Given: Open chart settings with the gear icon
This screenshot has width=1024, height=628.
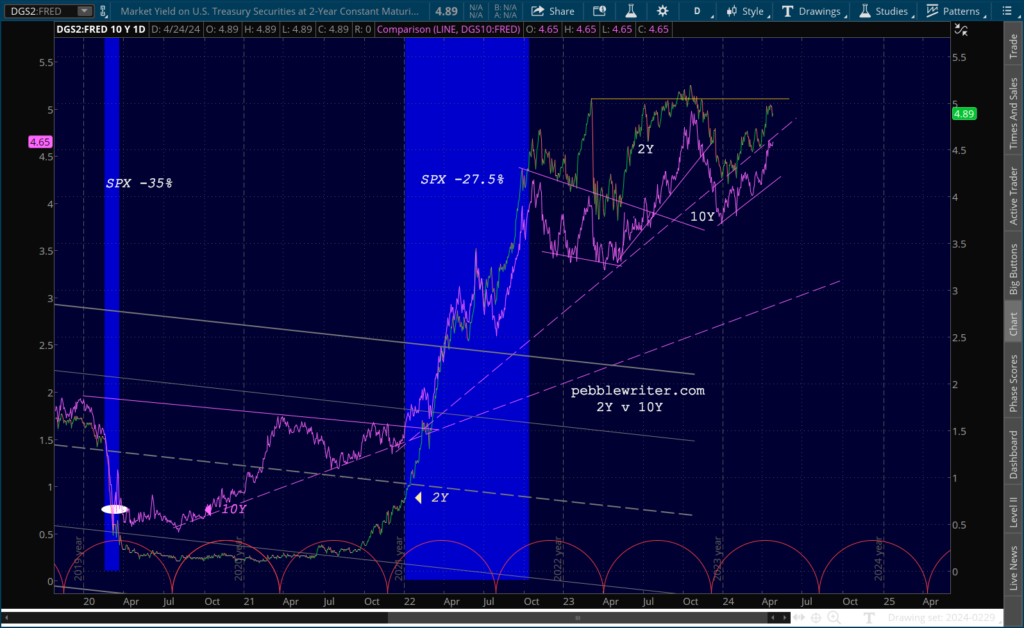Looking at the screenshot, I should (x=662, y=11).
